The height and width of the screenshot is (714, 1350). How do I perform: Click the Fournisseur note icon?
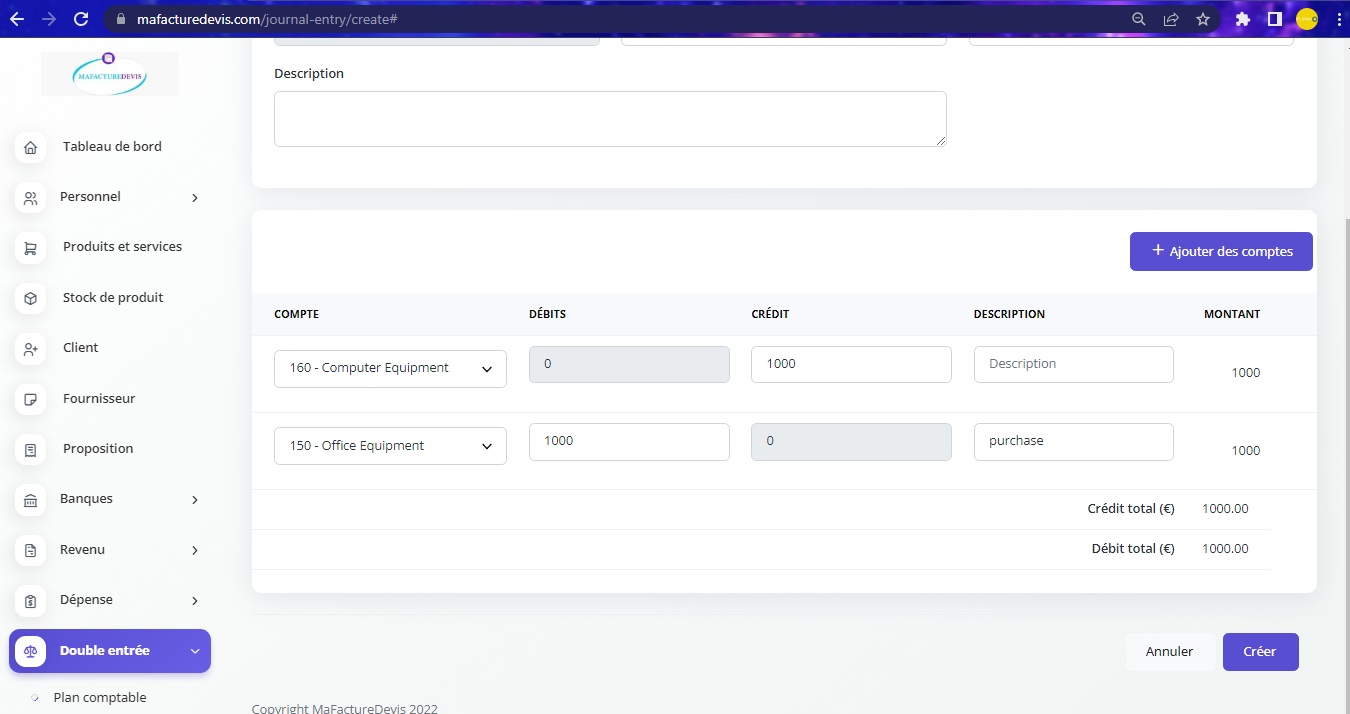30,399
